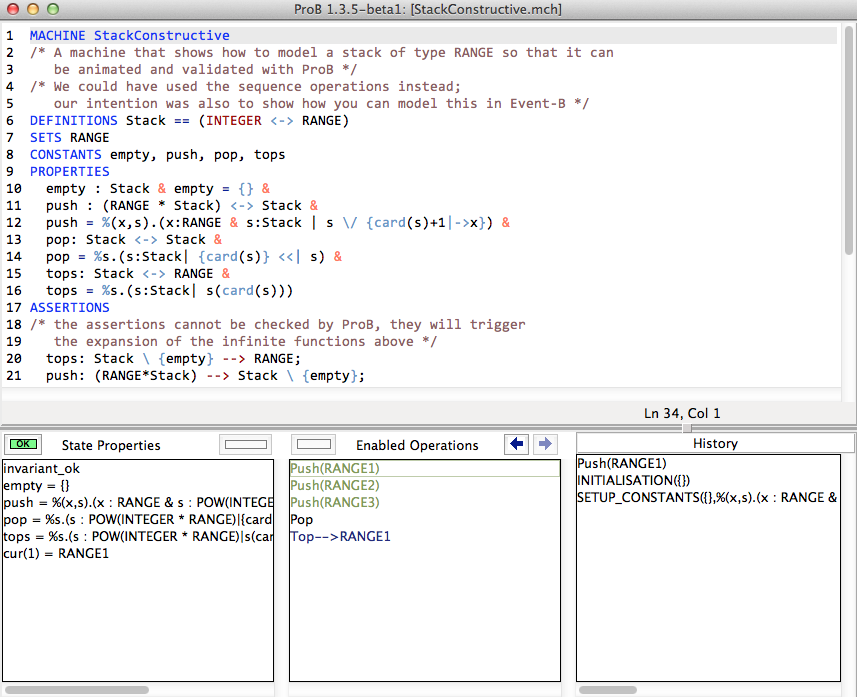Click the History panel horizontal scrollbar
This screenshot has width=857, height=697.
[x=608, y=690]
